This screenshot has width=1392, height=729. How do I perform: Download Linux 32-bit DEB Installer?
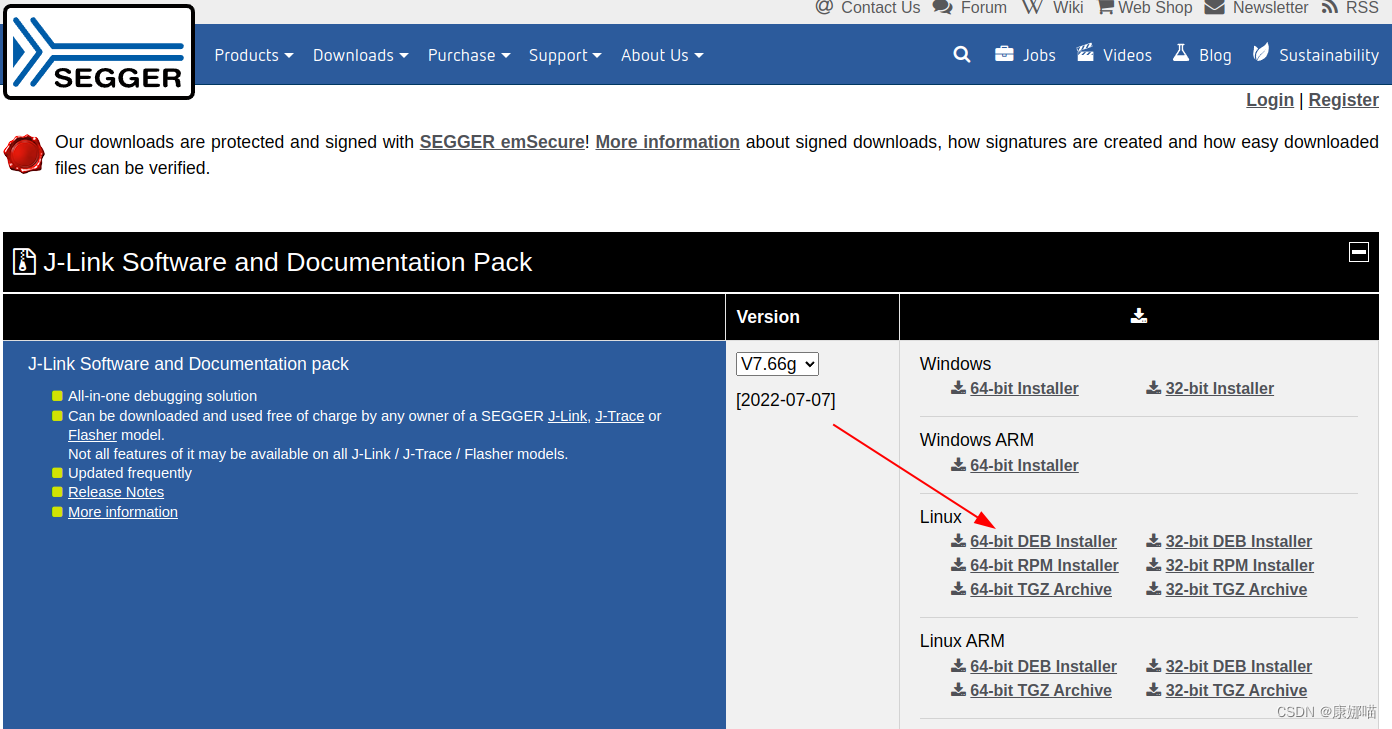[x=1239, y=541]
